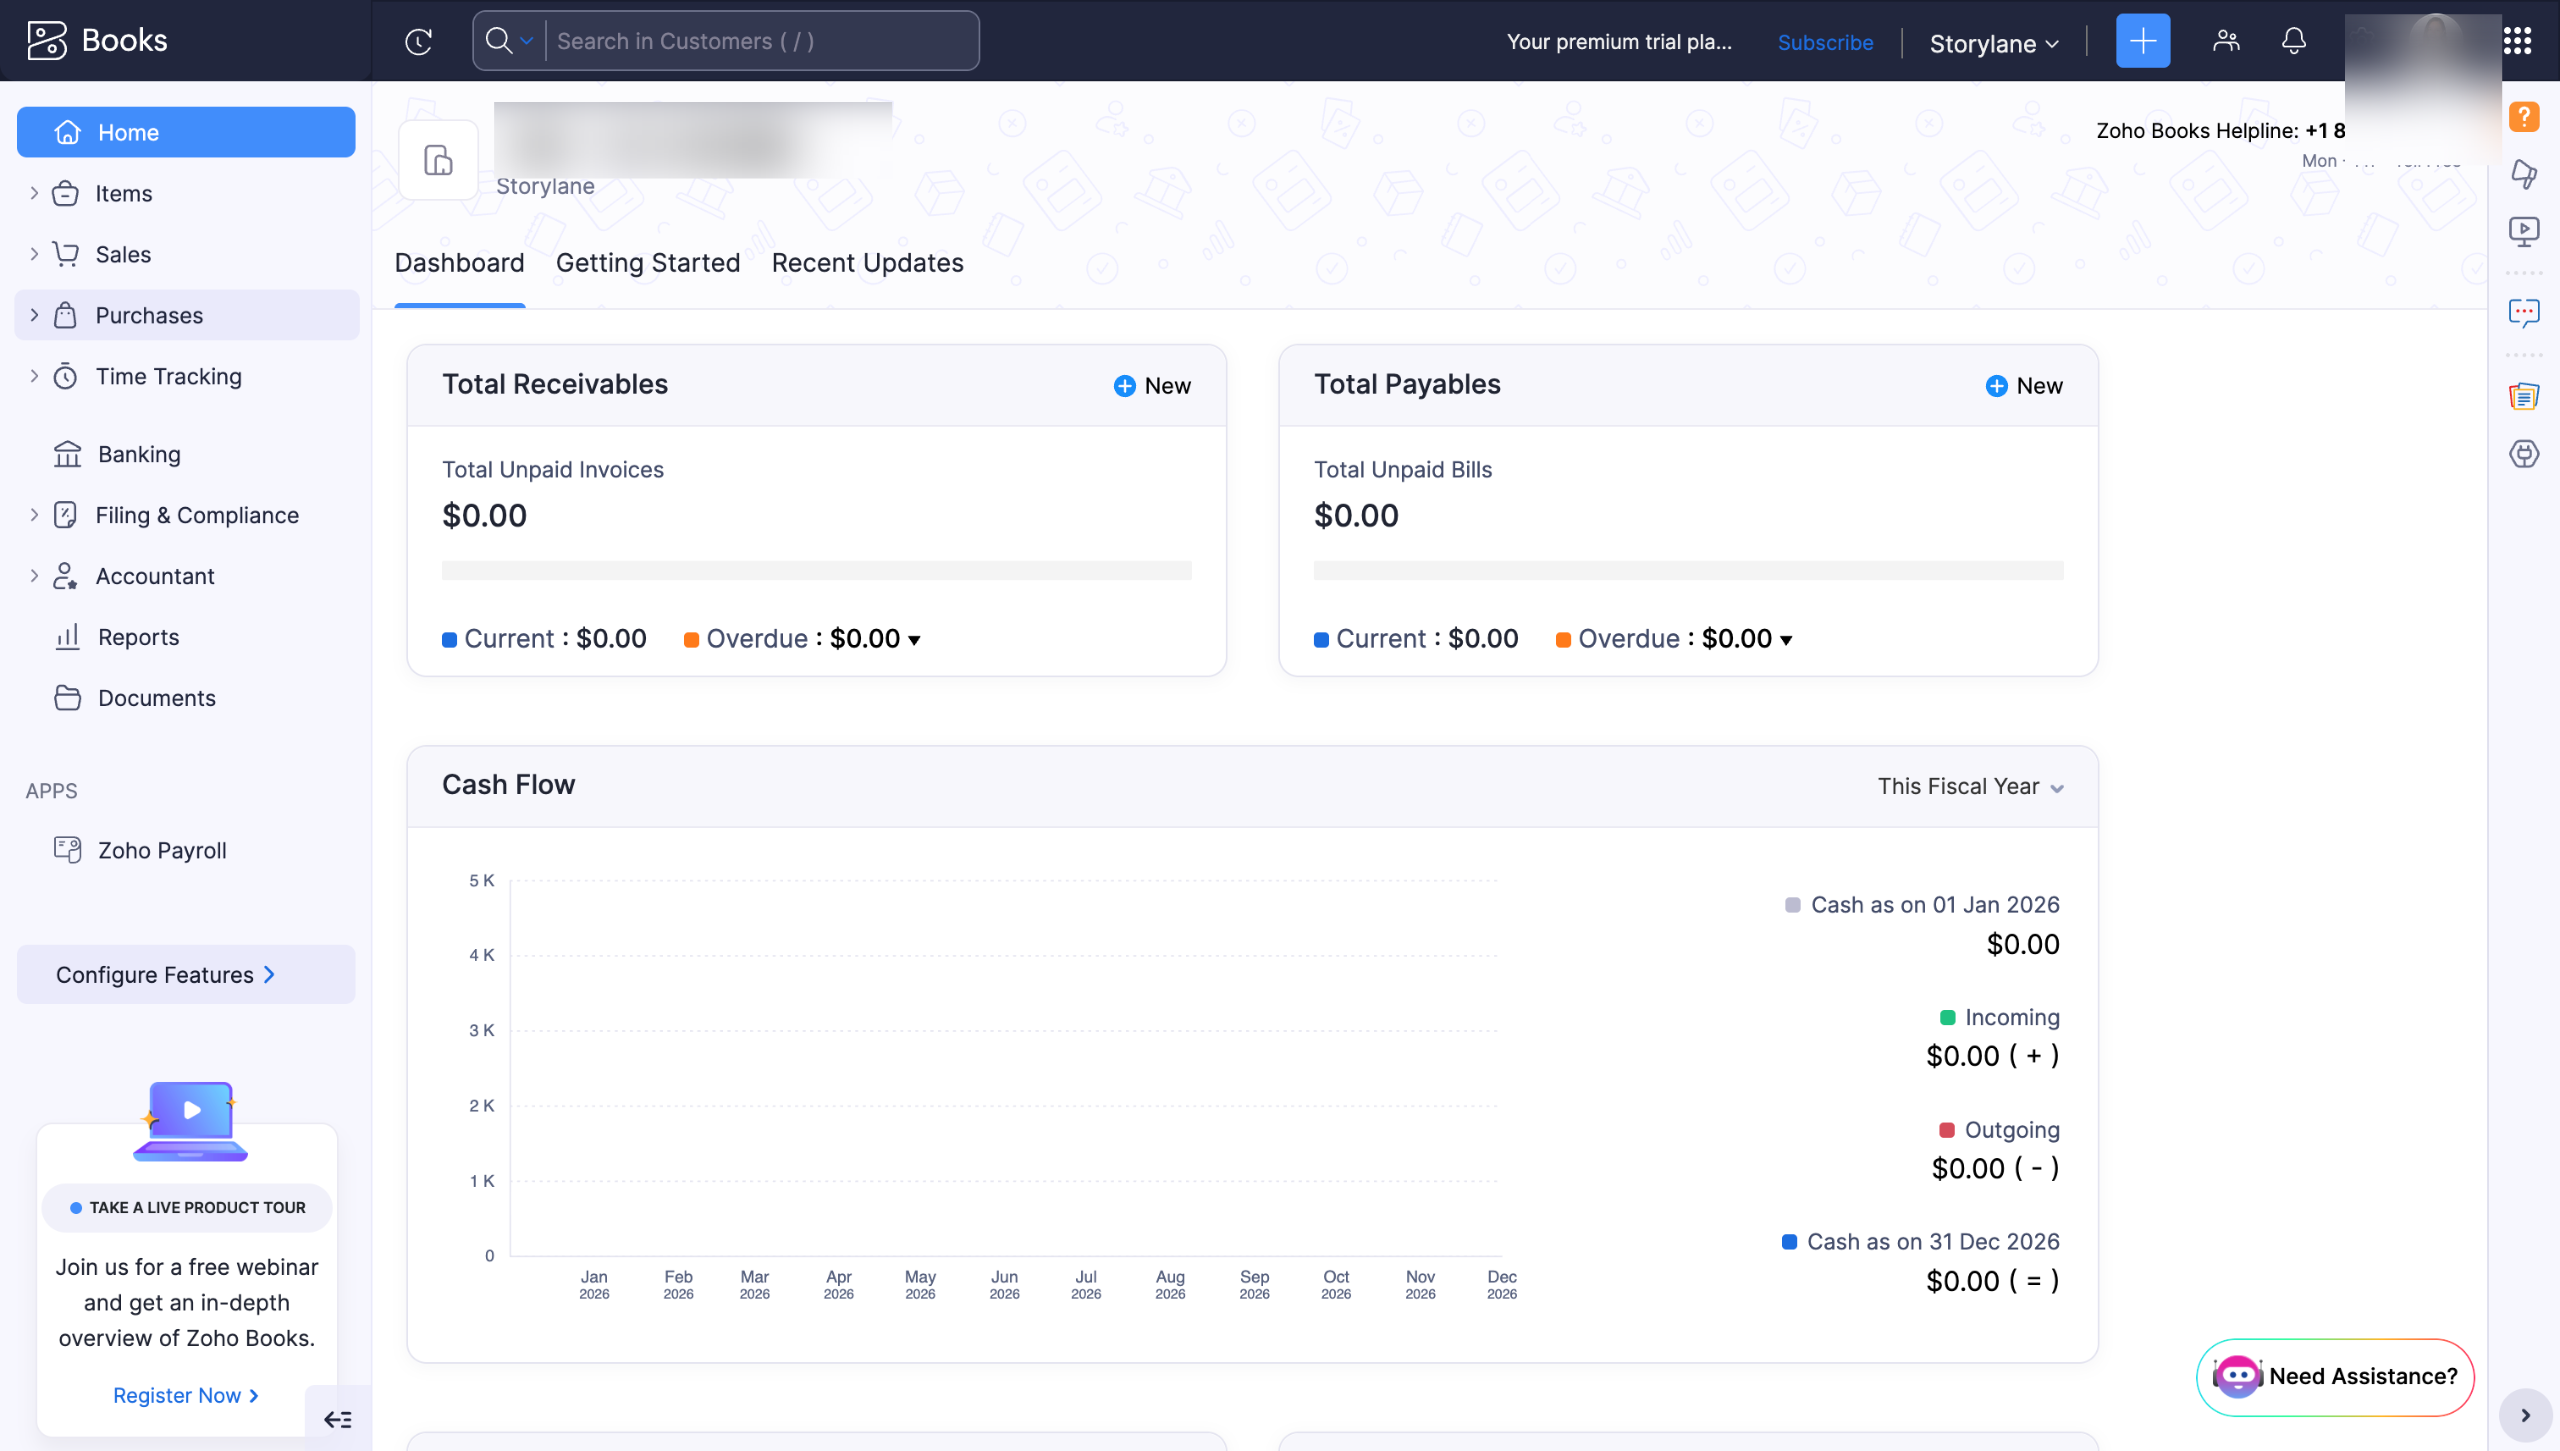Click the orange Overdue swatch in Total Receivables
The width and height of the screenshot is (2560, 1451).
pyautogui.click(x=690, y=640)
